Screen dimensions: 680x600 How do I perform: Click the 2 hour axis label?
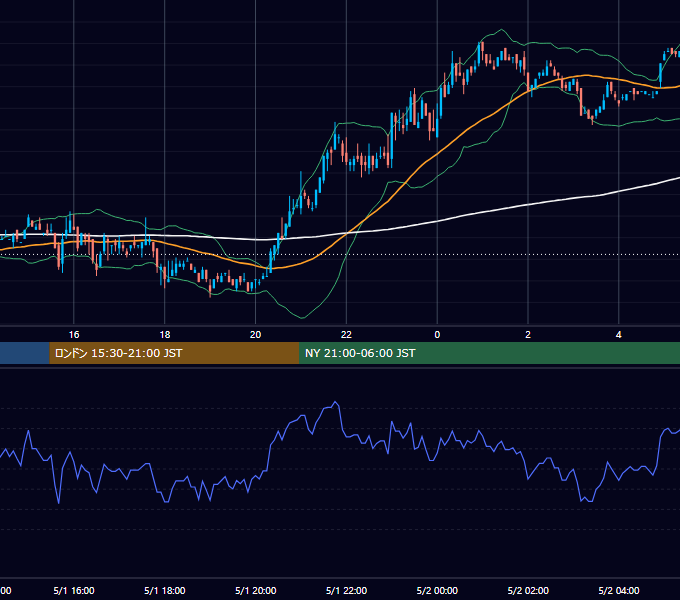click(528, 335)
